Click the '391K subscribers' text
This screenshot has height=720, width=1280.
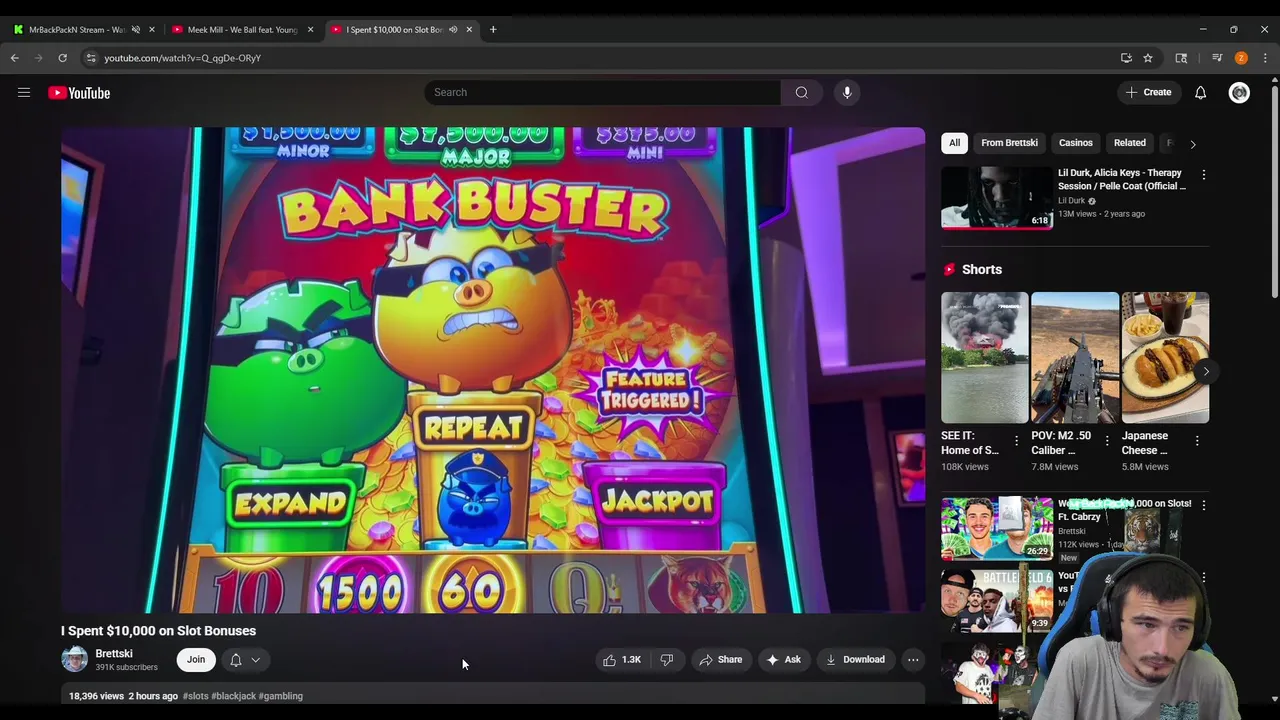(x=126, y=668)
